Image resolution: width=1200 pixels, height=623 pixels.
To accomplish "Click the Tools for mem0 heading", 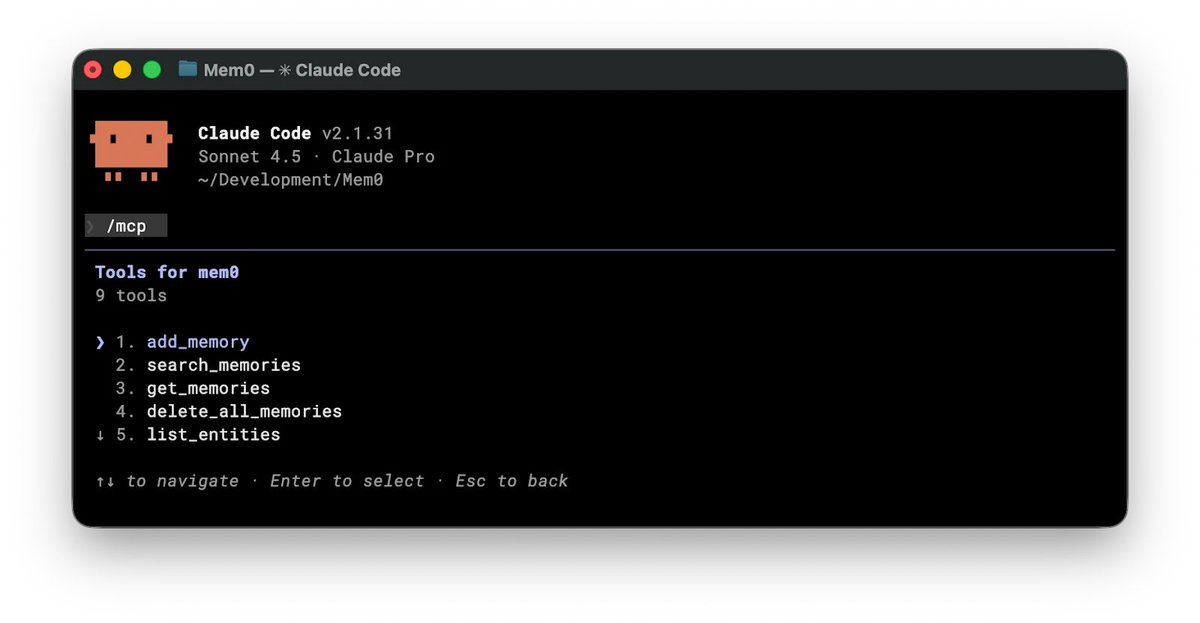I will pos(167,272).
